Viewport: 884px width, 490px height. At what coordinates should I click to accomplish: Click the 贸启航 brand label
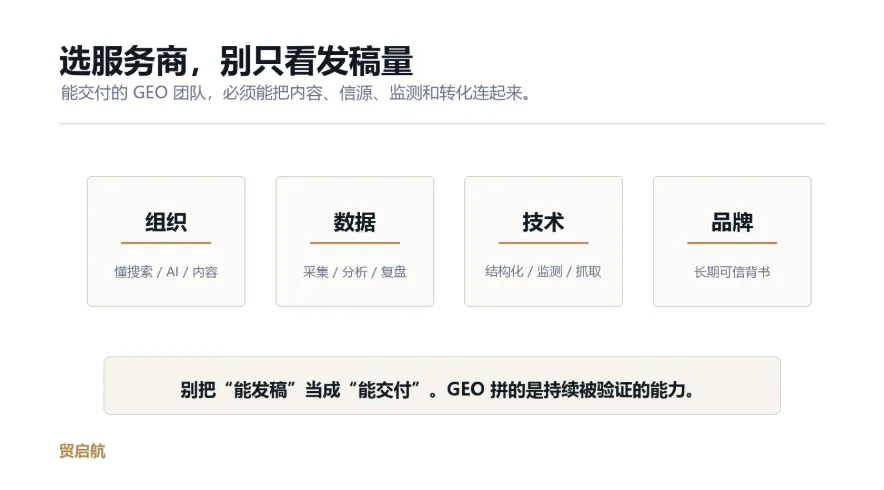coord(82,451)
